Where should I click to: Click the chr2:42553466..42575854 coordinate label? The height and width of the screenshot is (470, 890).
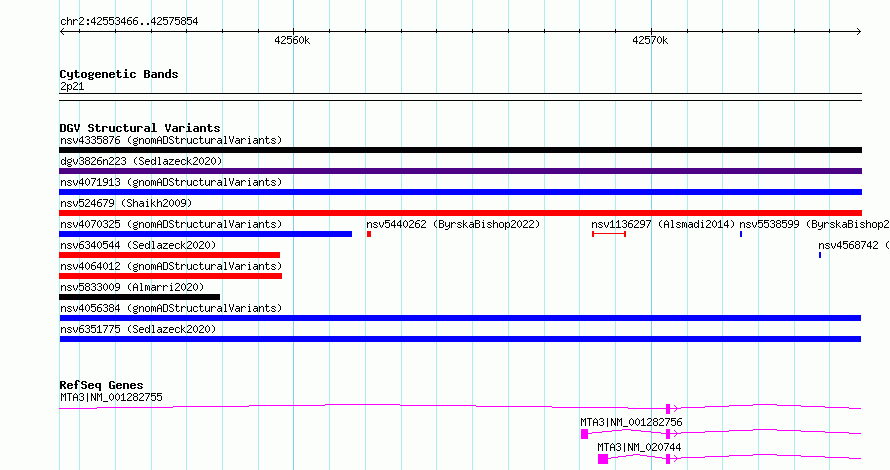(x=129, y=22)
